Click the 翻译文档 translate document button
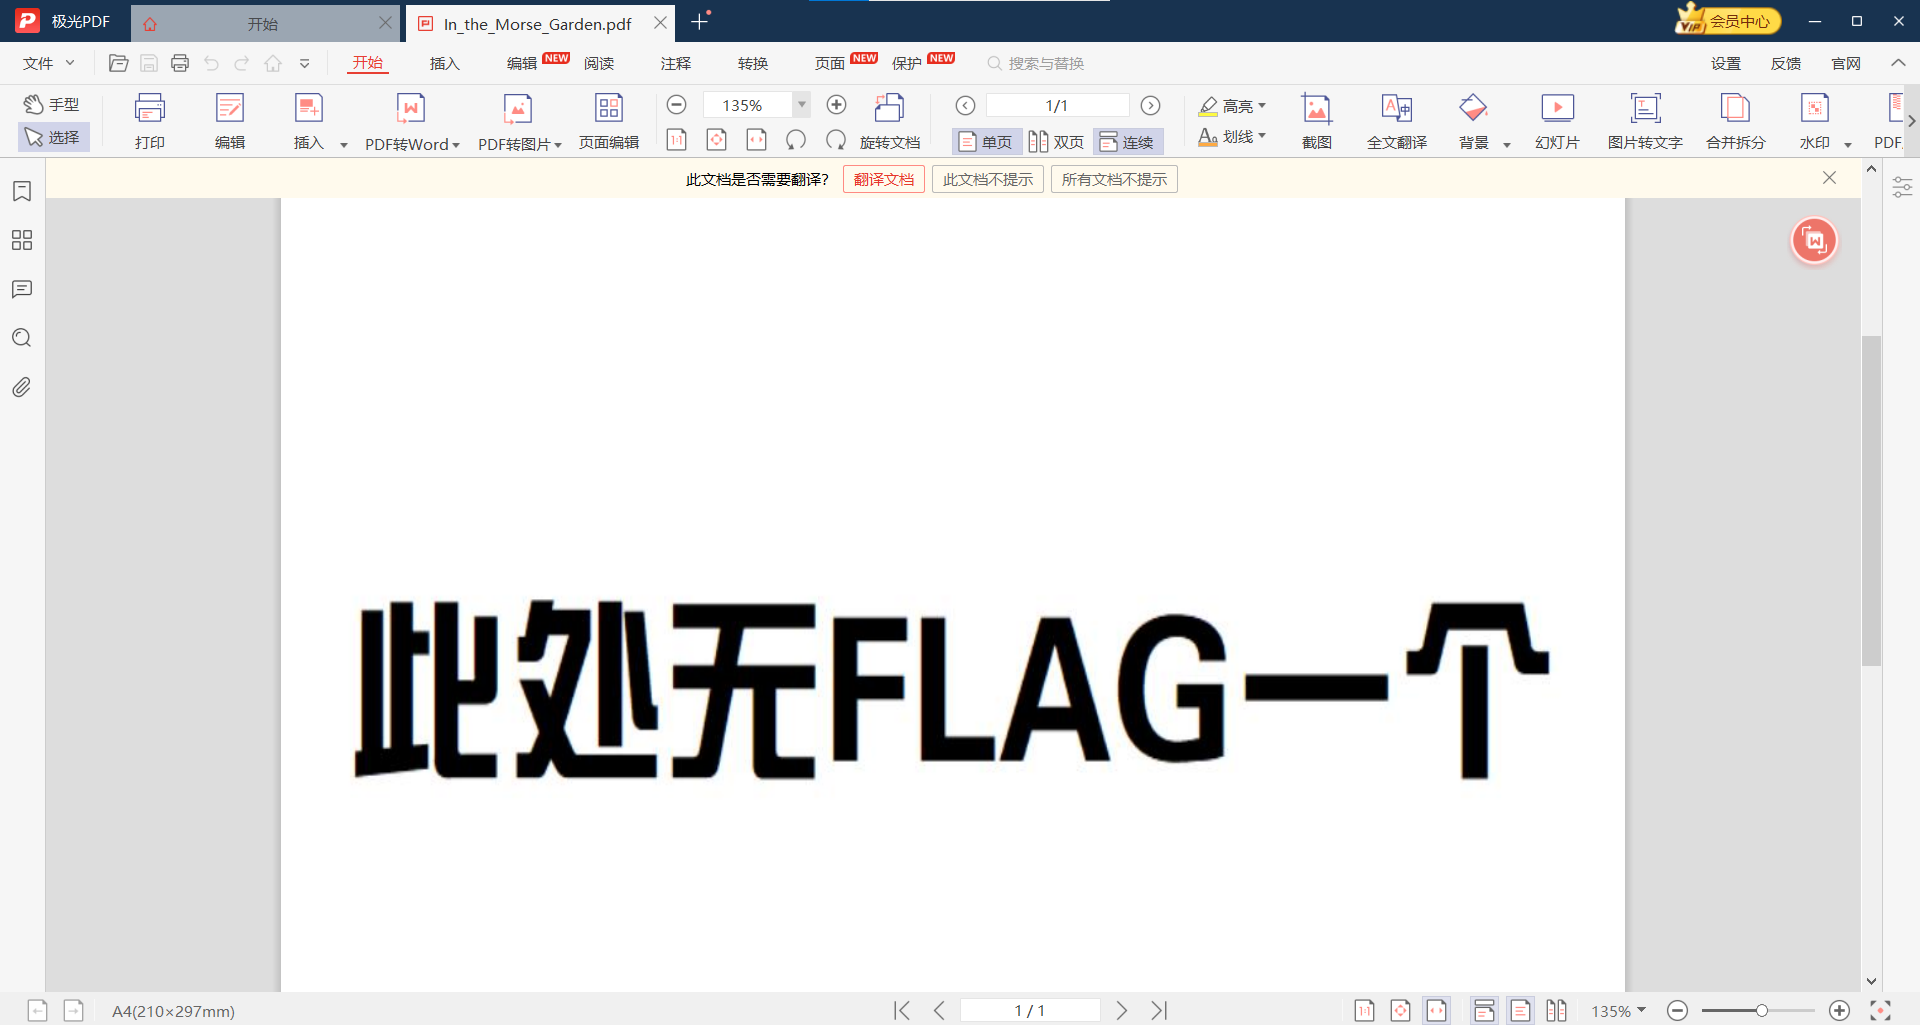 (x=884, y=179)
